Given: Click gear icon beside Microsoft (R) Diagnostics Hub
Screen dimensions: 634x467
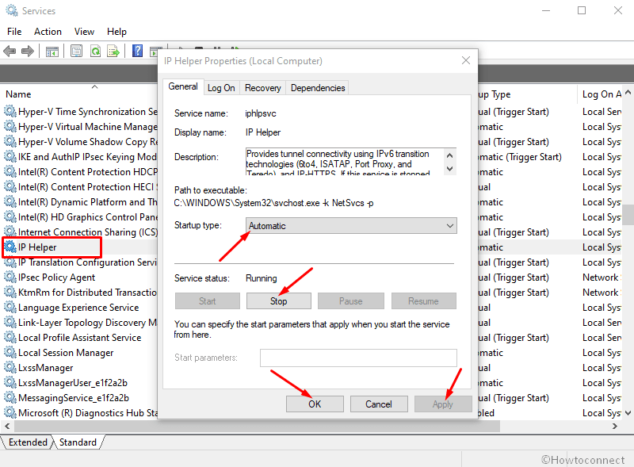Looking at the screenshot, I should pos(10,412).
